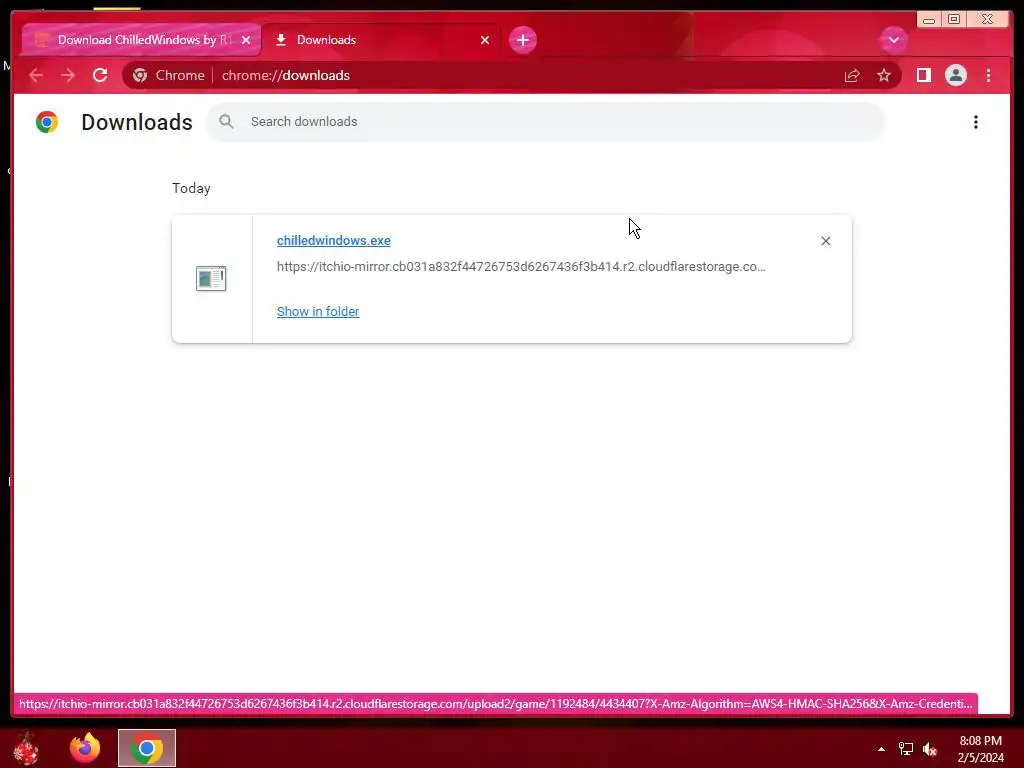
Task: Click the itchio-mirror source URL text
Action: (521, 266)
